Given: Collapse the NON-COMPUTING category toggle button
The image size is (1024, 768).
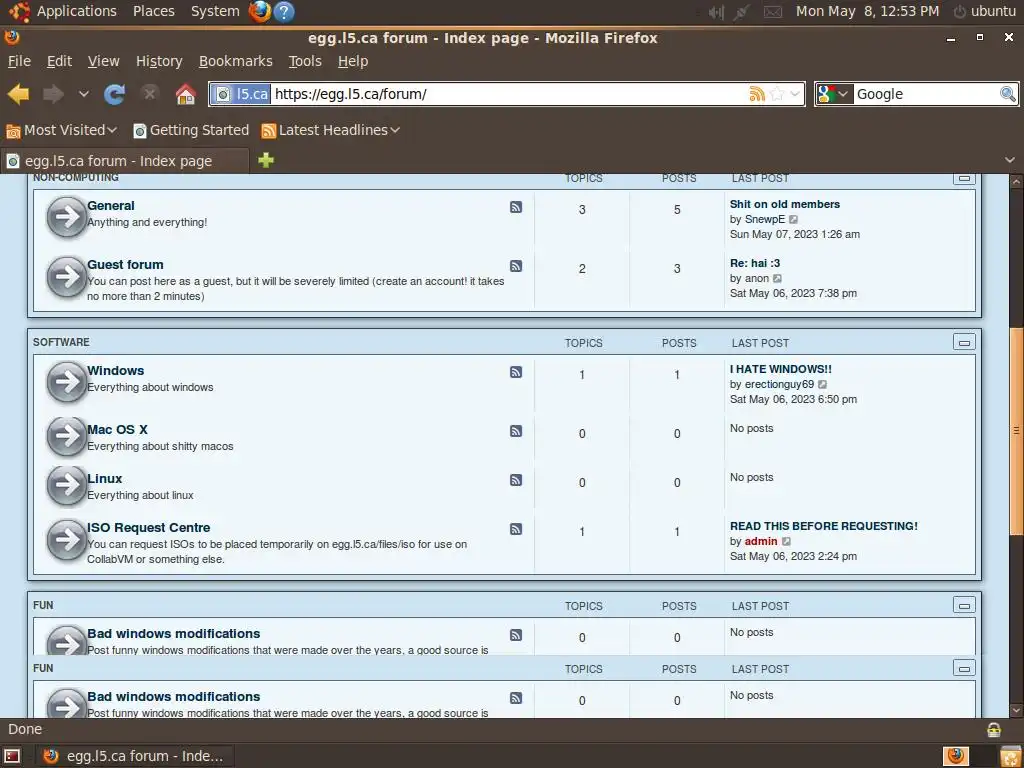Looking at the screenshot, I should tap(964, 178).
